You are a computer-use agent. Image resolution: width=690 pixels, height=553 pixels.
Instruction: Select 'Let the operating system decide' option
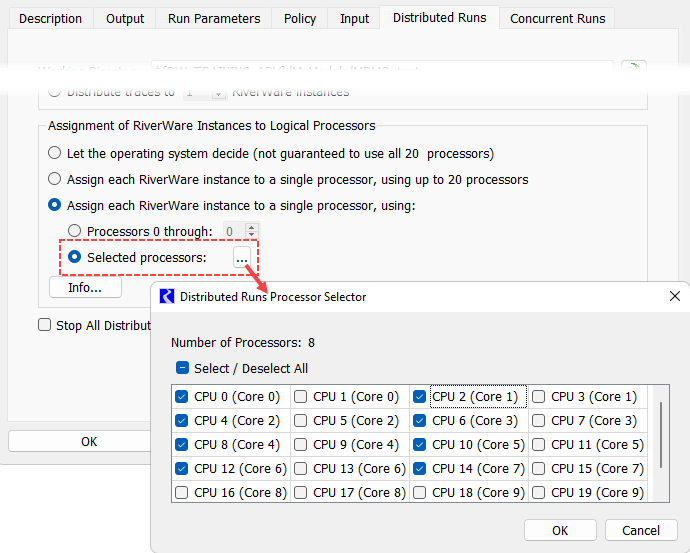(x=55, y=154)
